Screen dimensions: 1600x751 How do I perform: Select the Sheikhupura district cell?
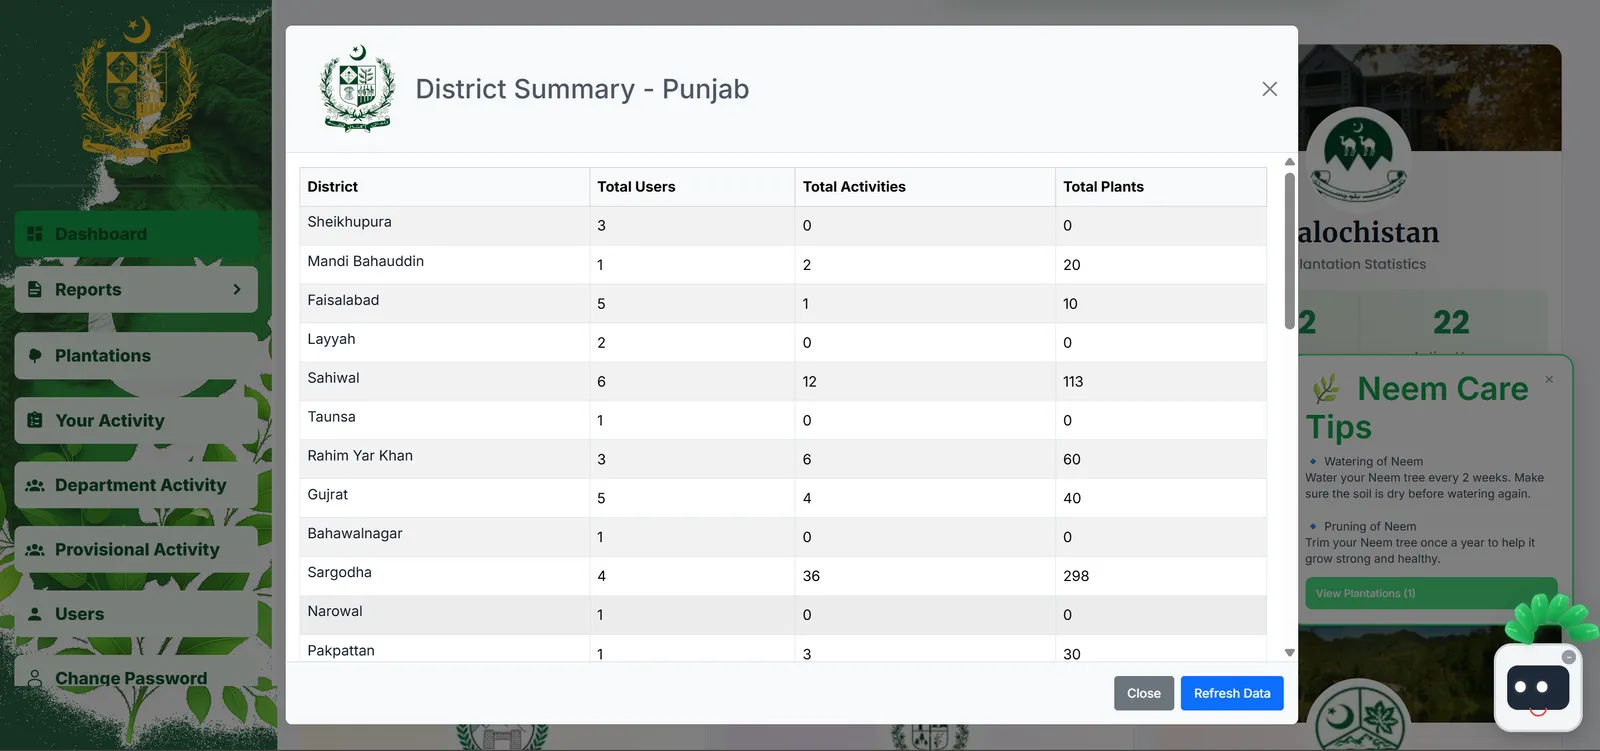(x=444, y=226)
